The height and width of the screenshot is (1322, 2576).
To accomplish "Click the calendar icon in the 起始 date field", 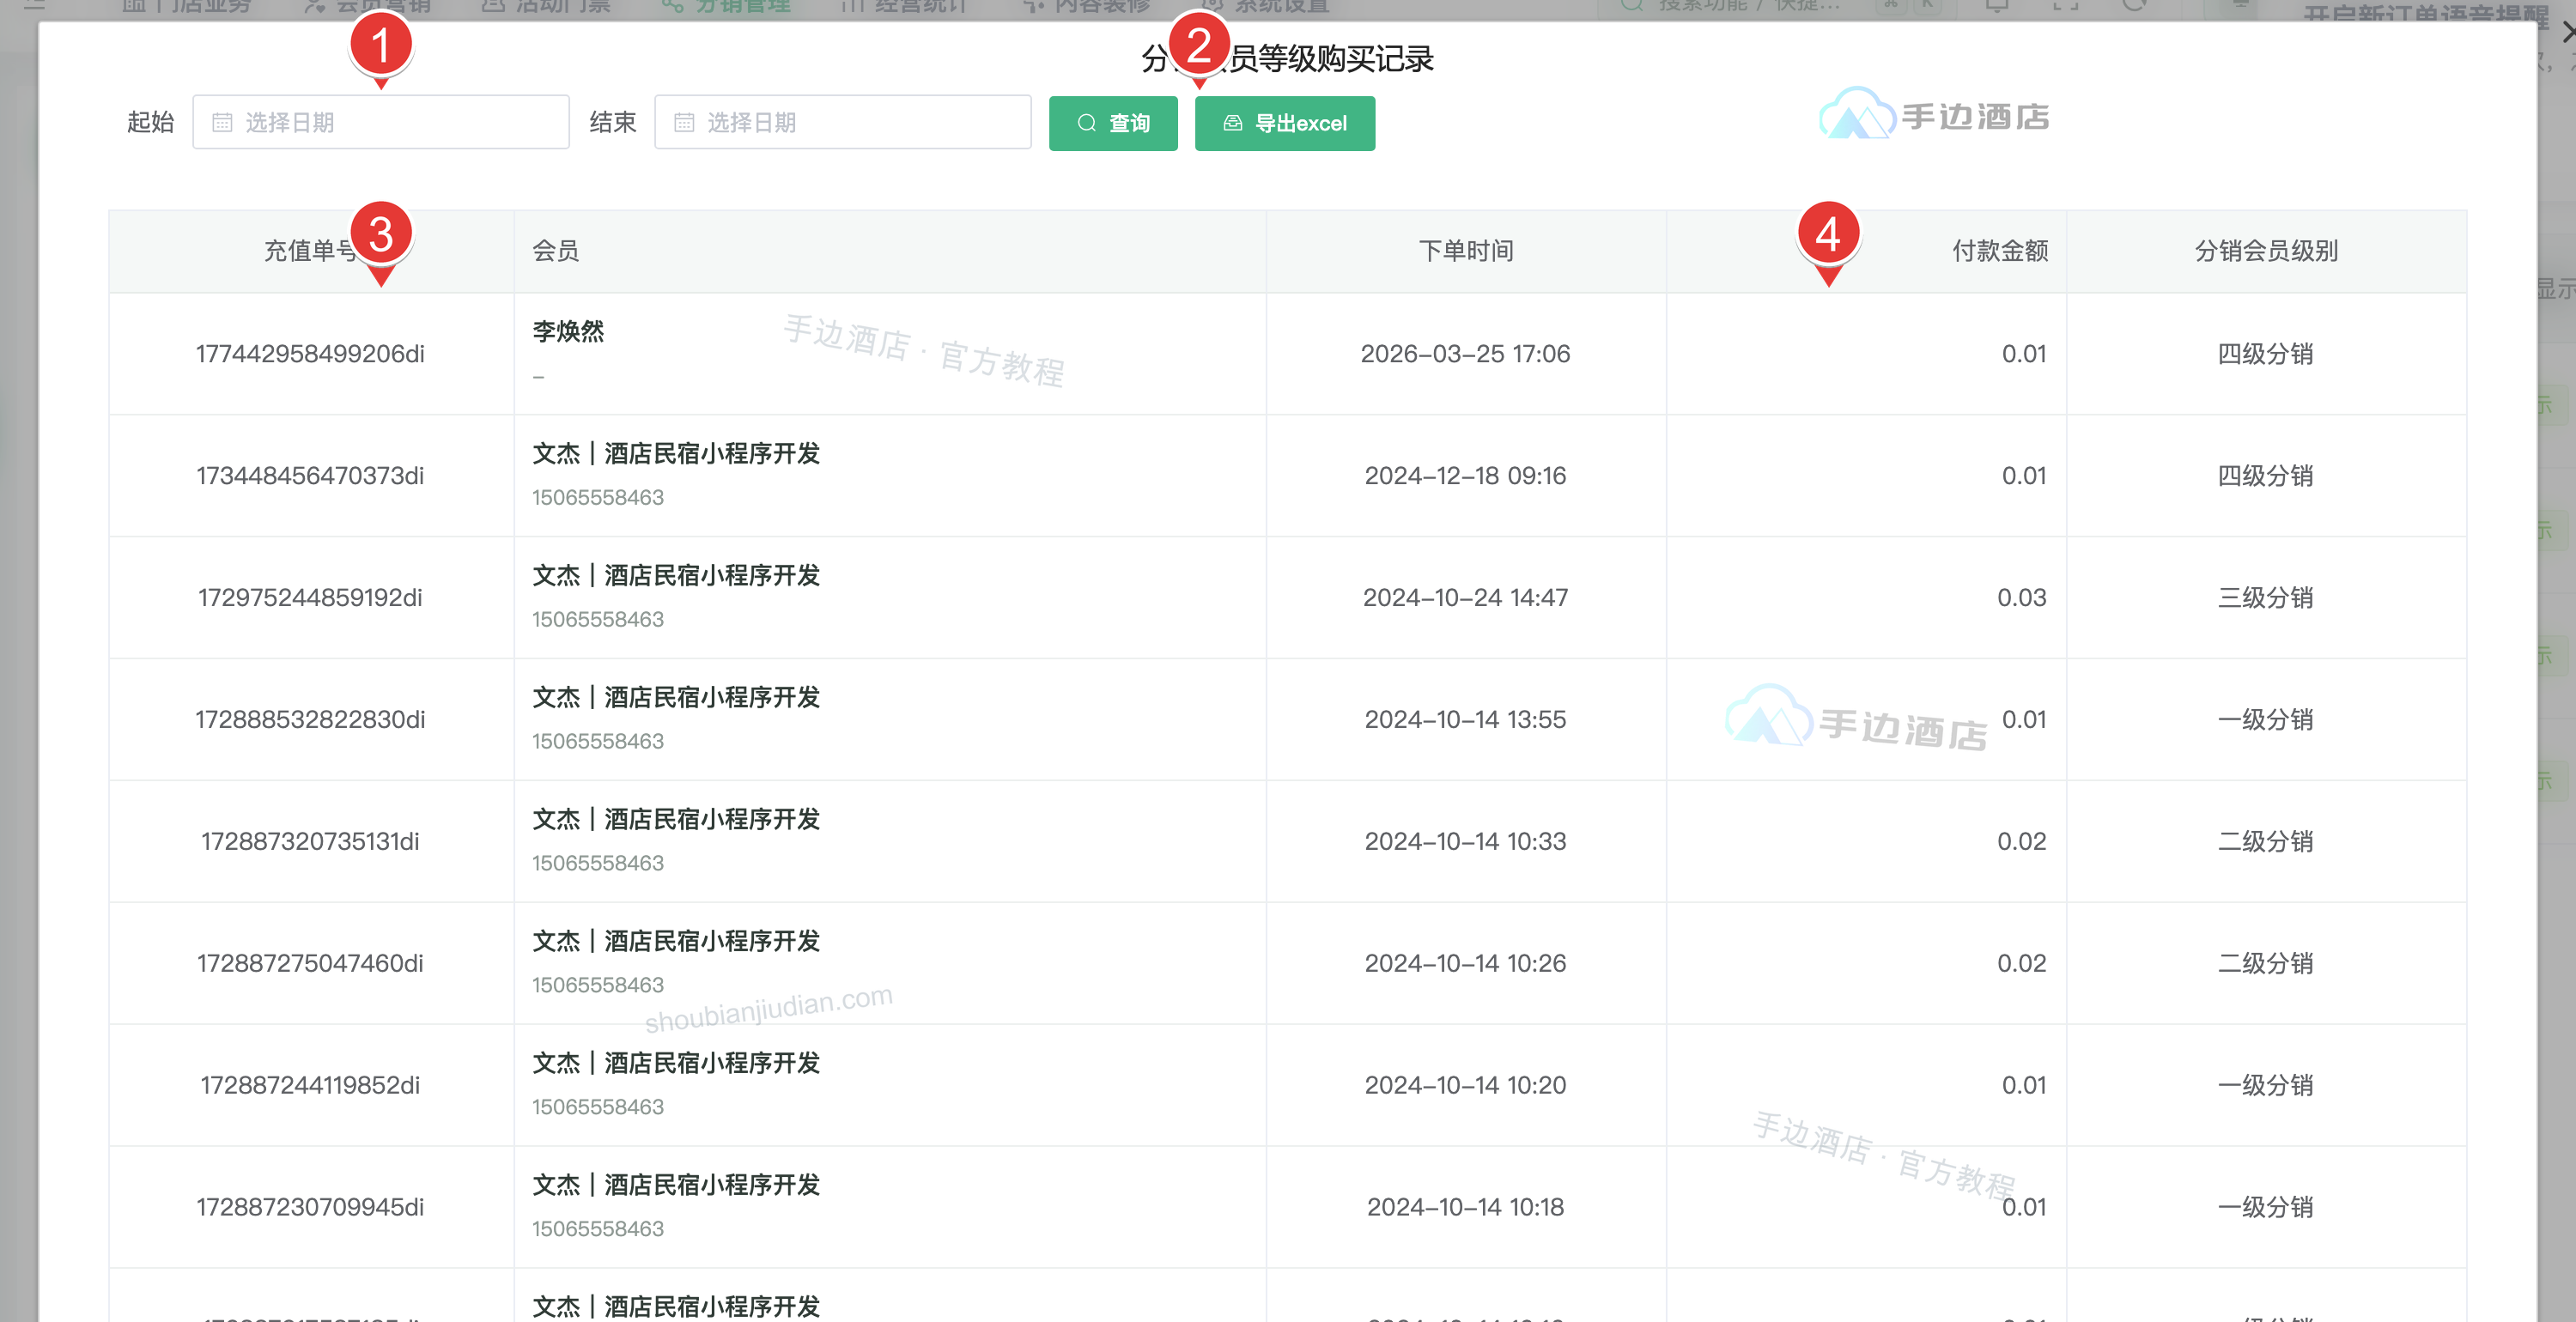I will (x=222, y=122).
